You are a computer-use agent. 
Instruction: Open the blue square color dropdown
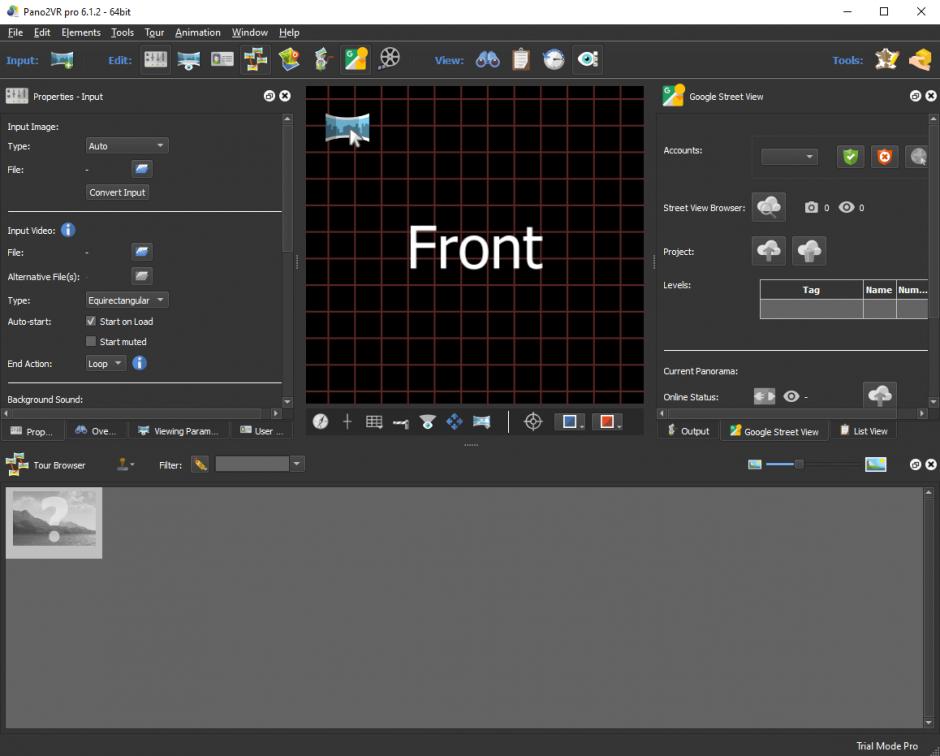point(570,421)
